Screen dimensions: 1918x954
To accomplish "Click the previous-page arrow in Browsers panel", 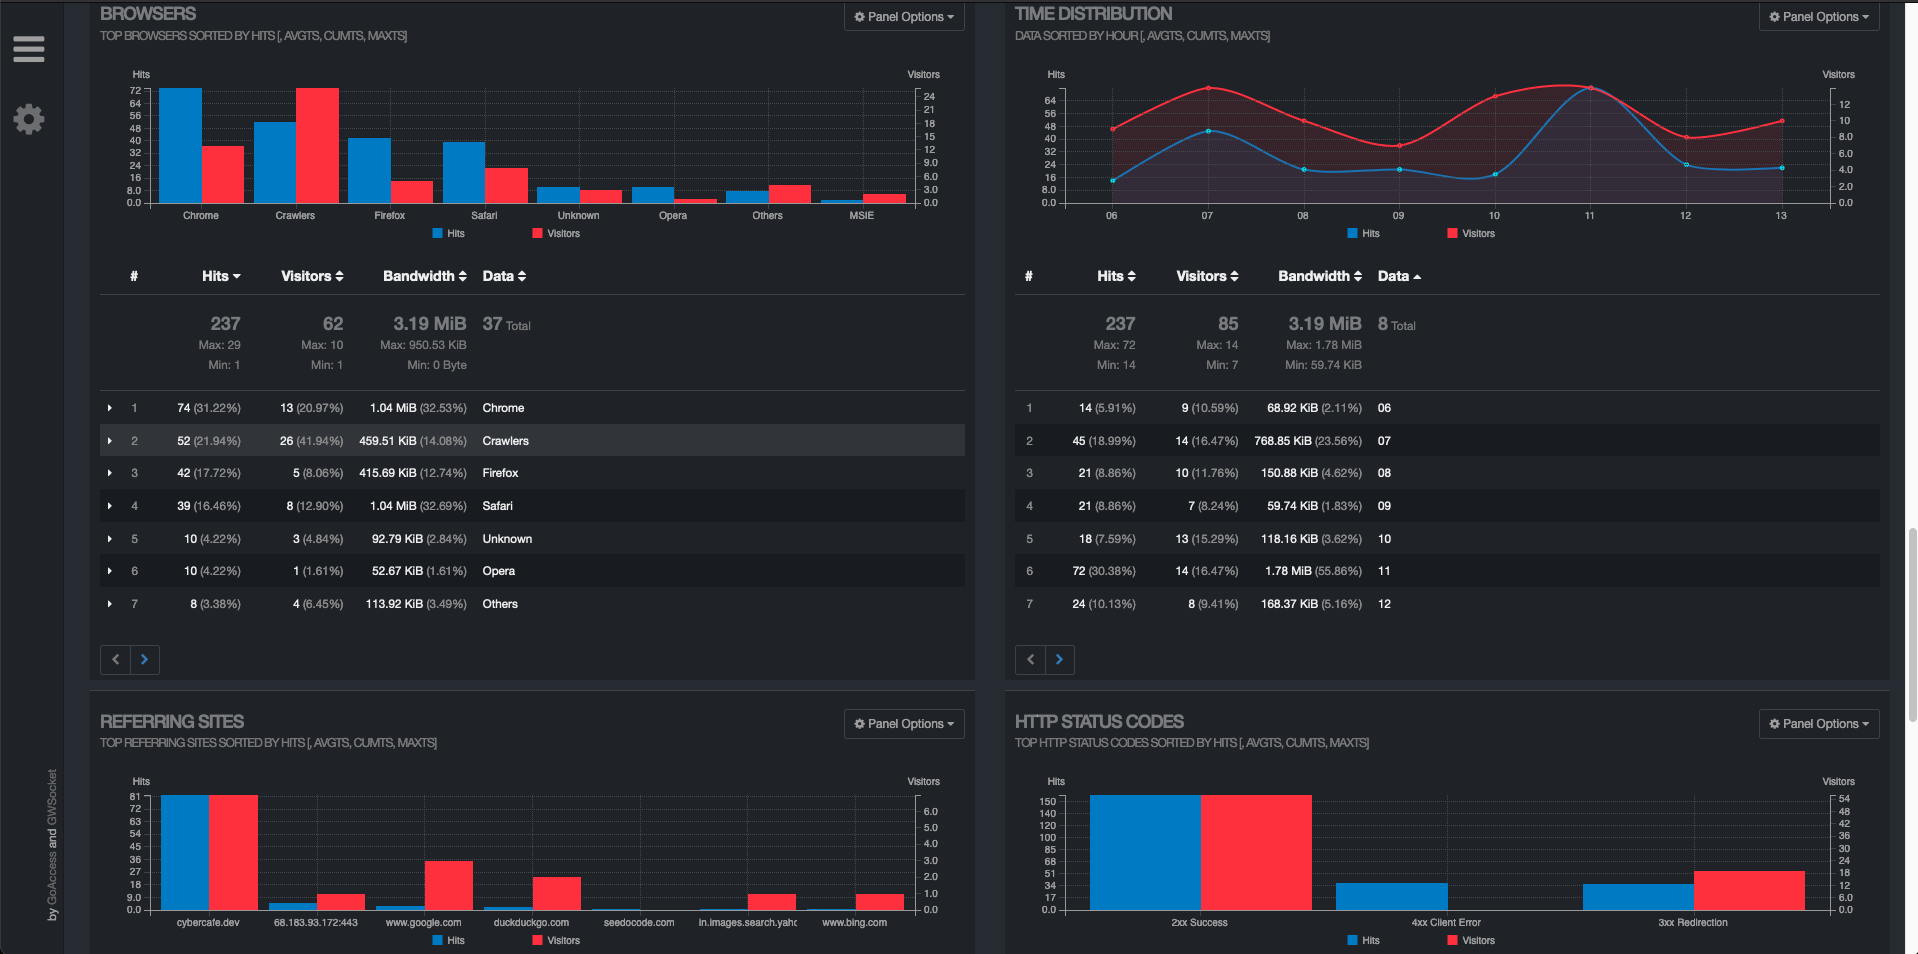I will [x=114, y=659].
